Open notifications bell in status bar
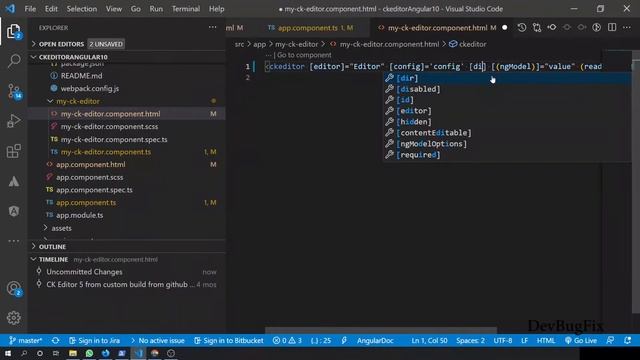This screenshot has width=640, height=360. coord(627,340)
